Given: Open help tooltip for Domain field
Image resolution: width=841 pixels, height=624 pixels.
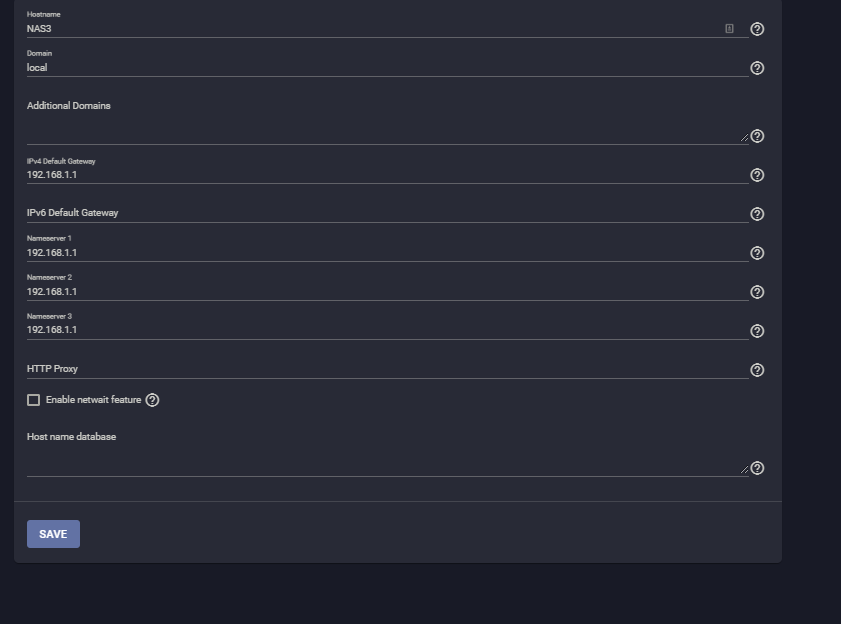Looking at the screenshot, I should (x=757, y=68).
